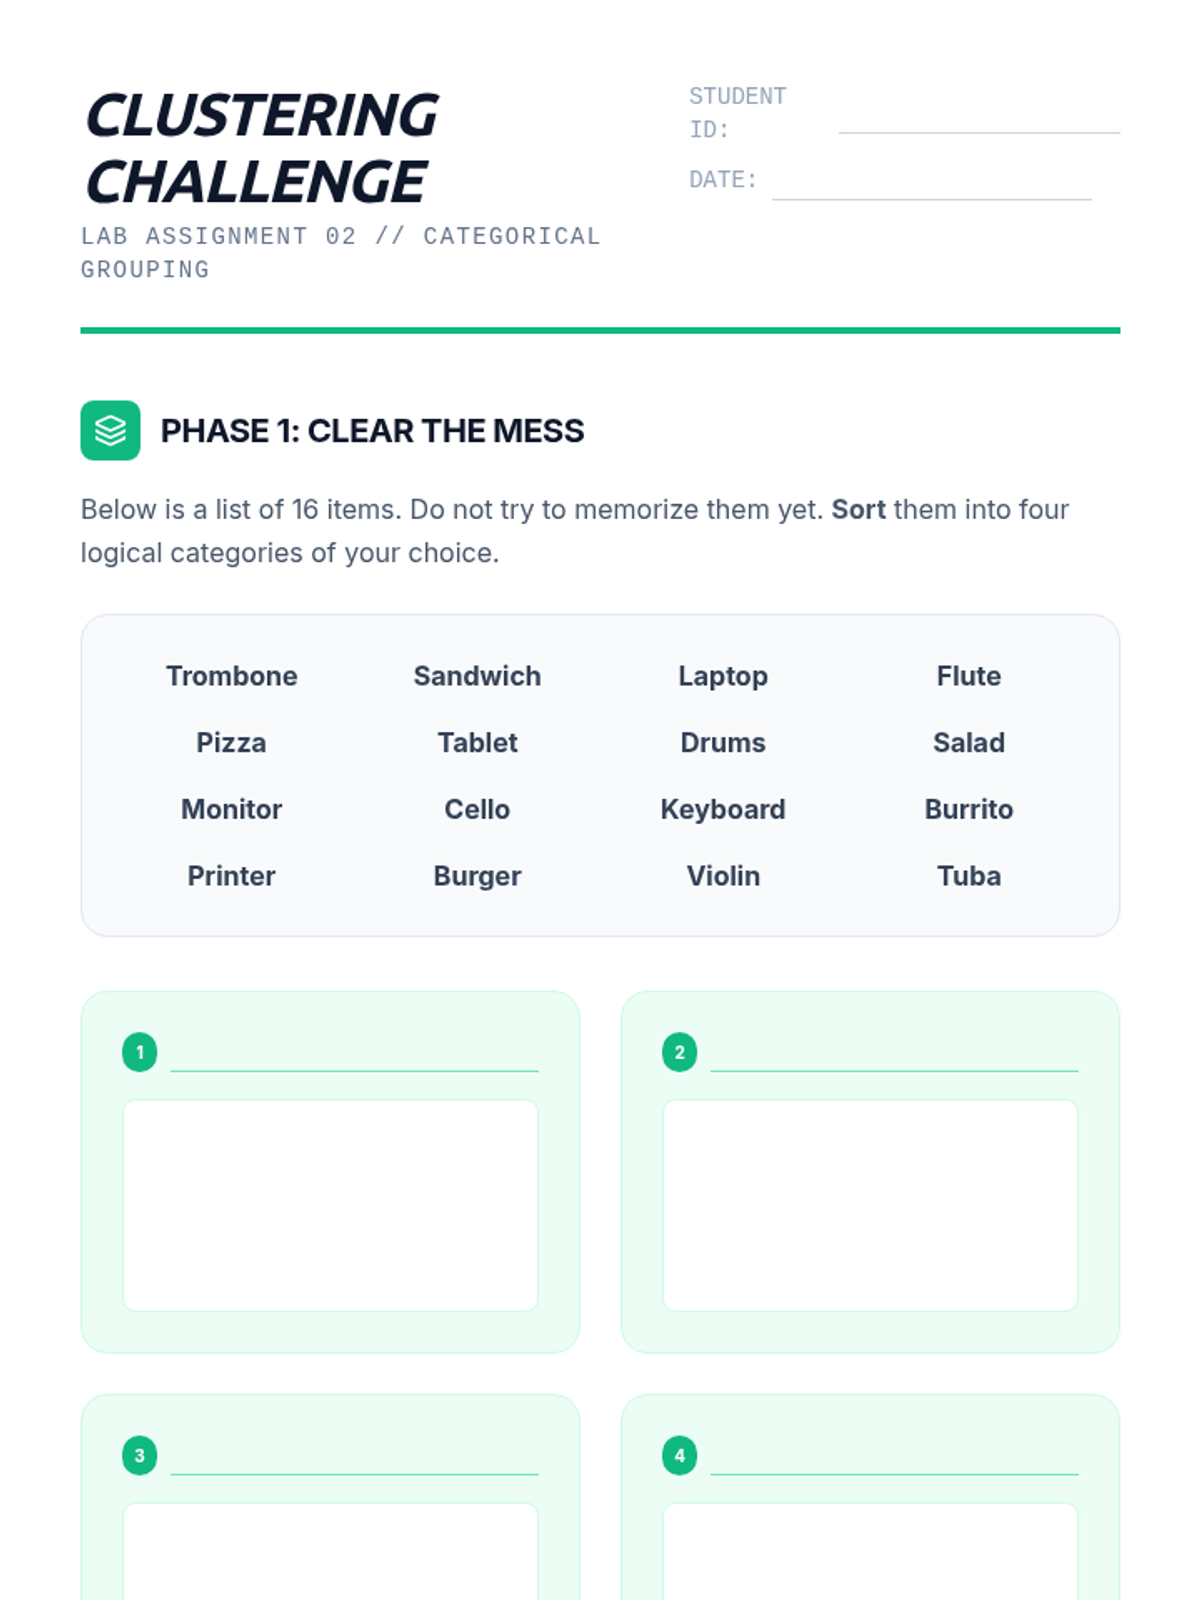The width and height of the screenshot is (1200, 1600).
Task: Click the Clustering Challenge title
Action: coord(262,148)
